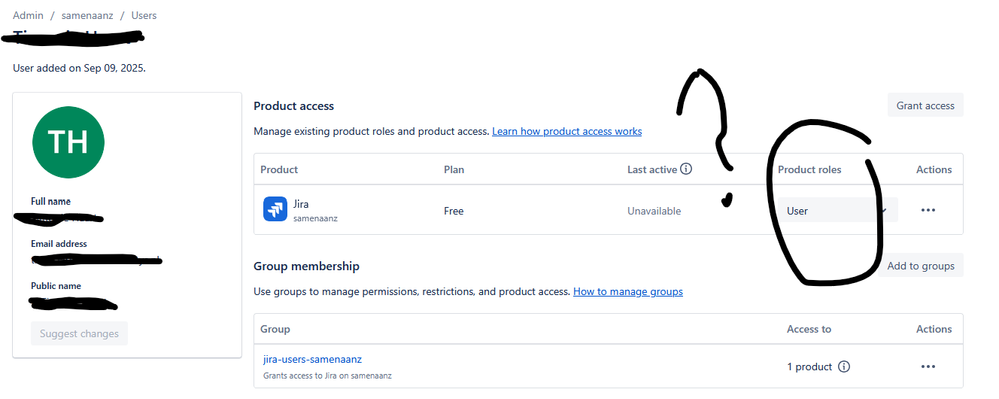Click the Add to groups button
This screenshot has width=999, height=399.
click(921, 266)
